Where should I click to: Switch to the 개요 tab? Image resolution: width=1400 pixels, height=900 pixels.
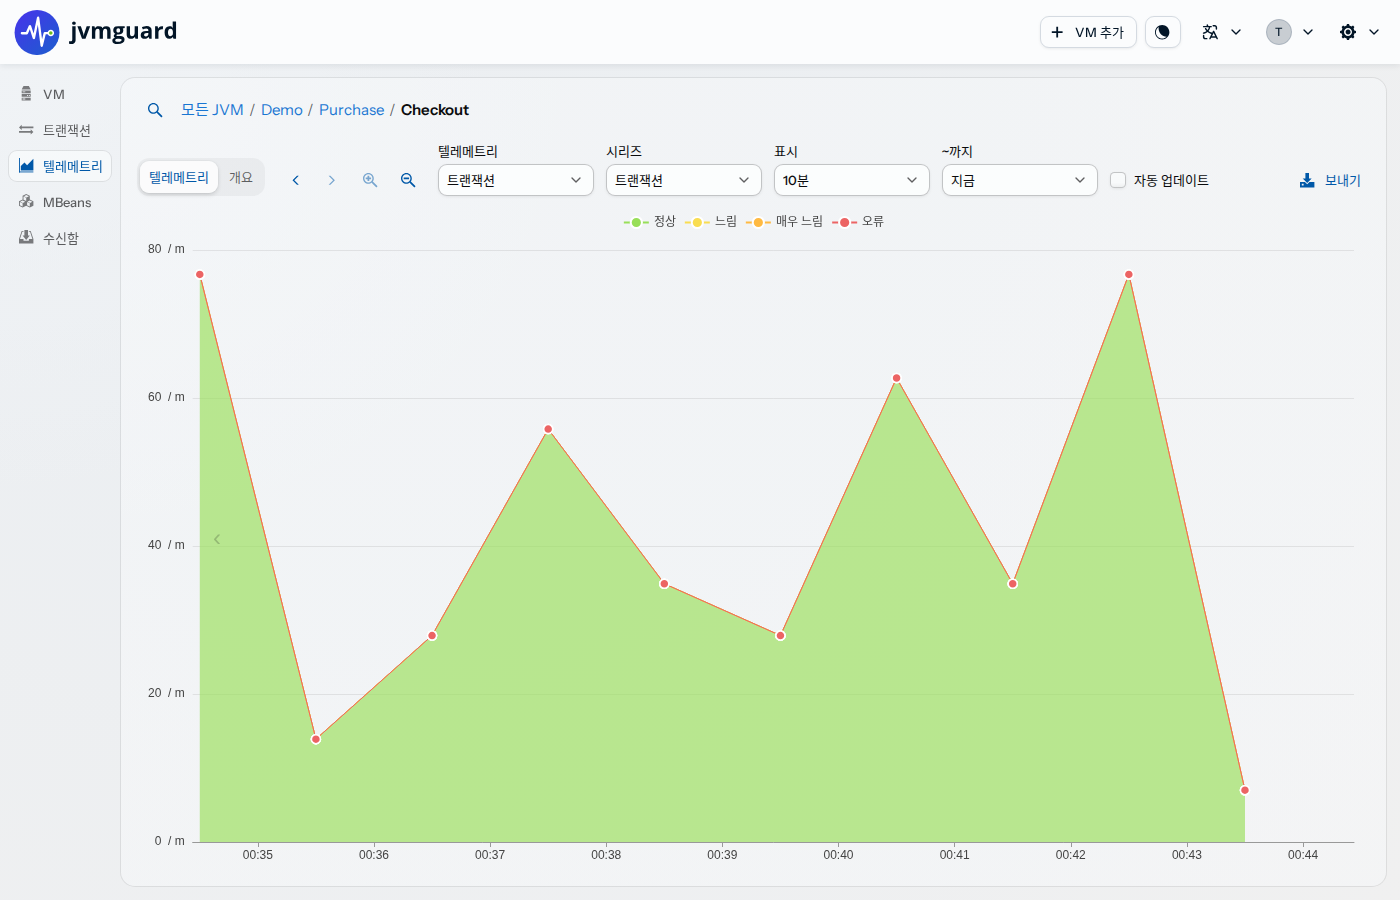(241, 177)
